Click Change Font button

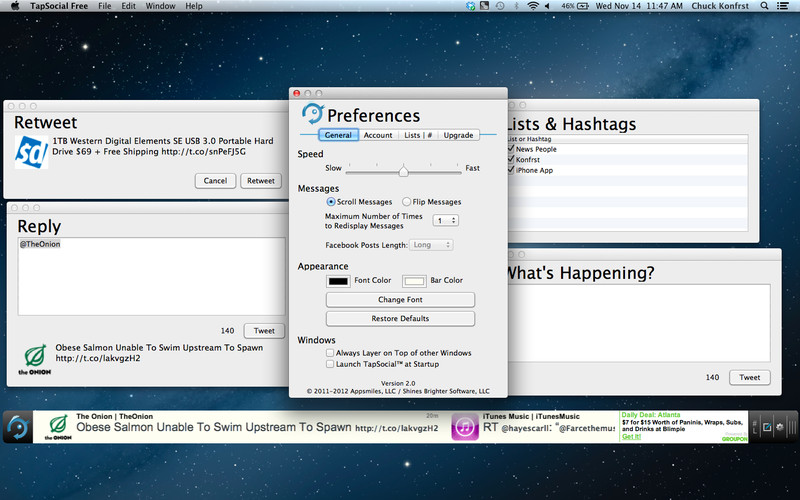click(x=400, y=299)
